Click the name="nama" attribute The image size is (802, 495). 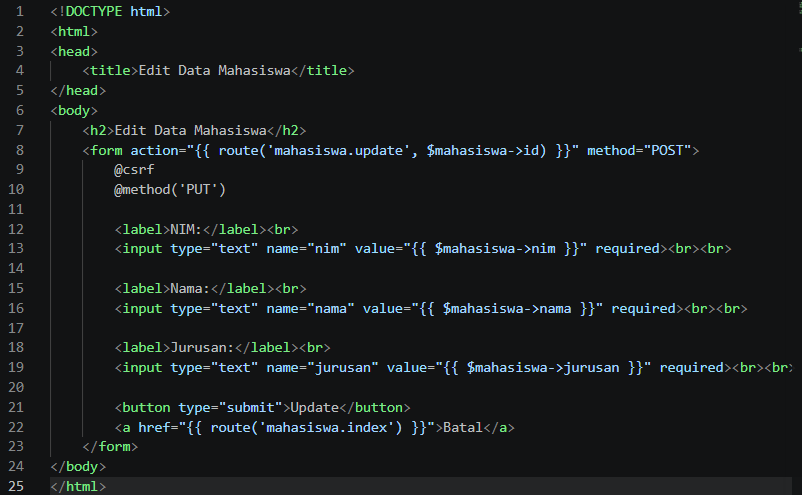[310, 309]
